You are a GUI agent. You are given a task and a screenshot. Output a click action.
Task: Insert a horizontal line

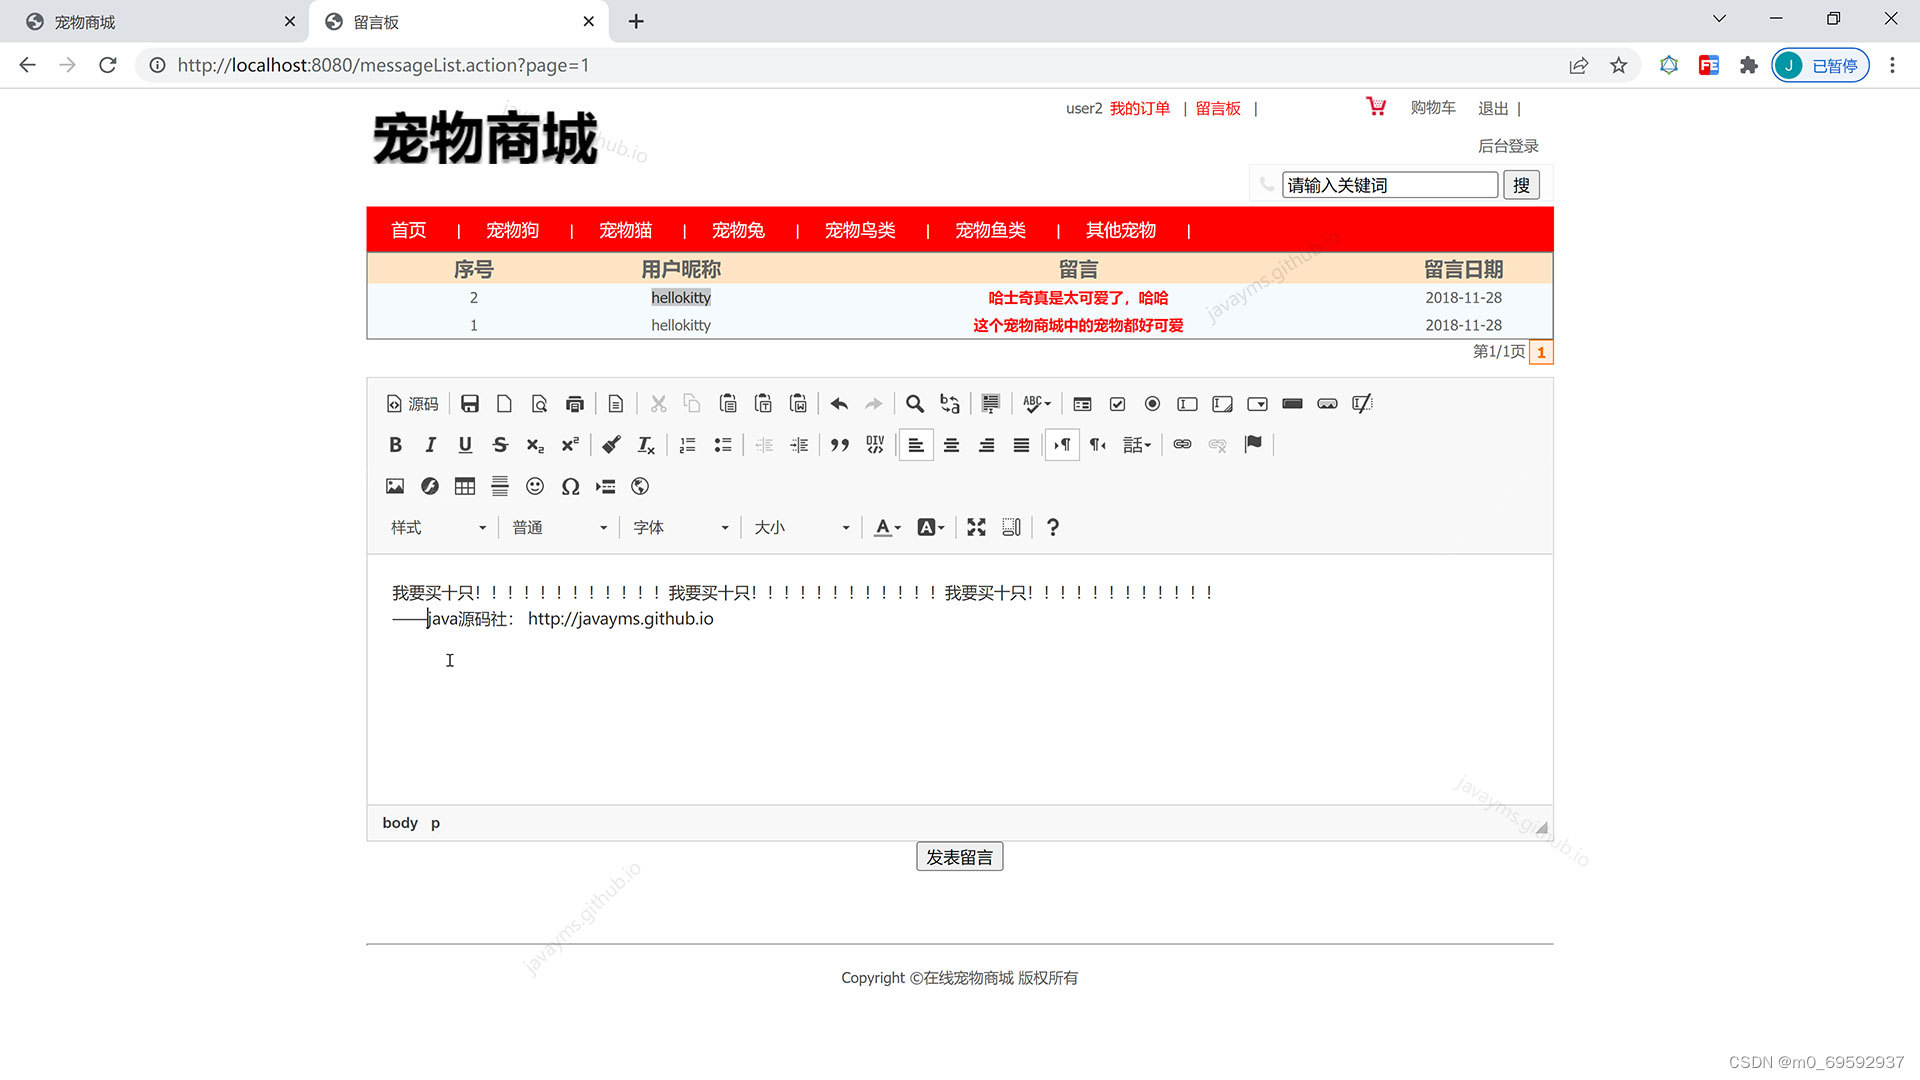click(500, 486)
